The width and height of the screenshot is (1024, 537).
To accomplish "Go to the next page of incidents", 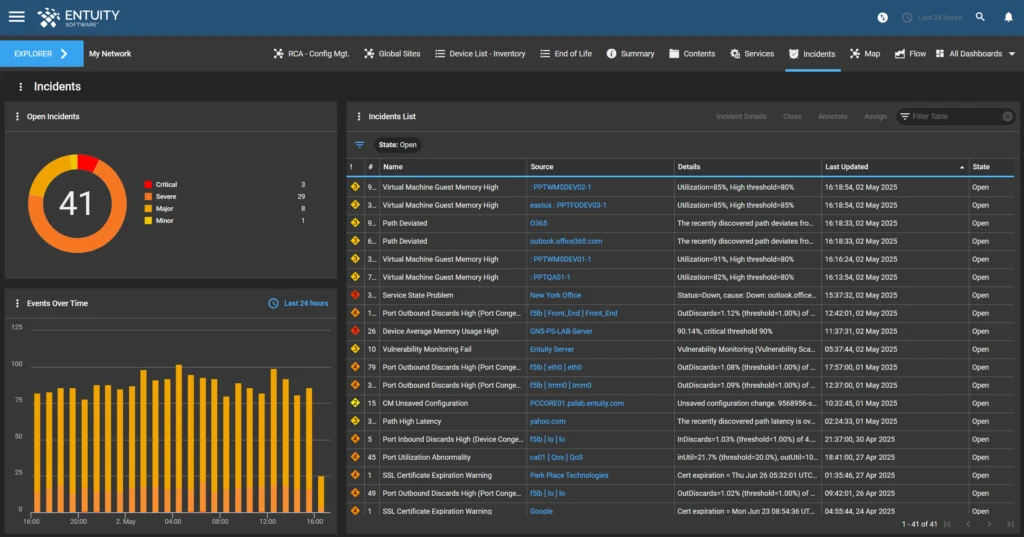I will pyautogui.click(x=989, y=524).
